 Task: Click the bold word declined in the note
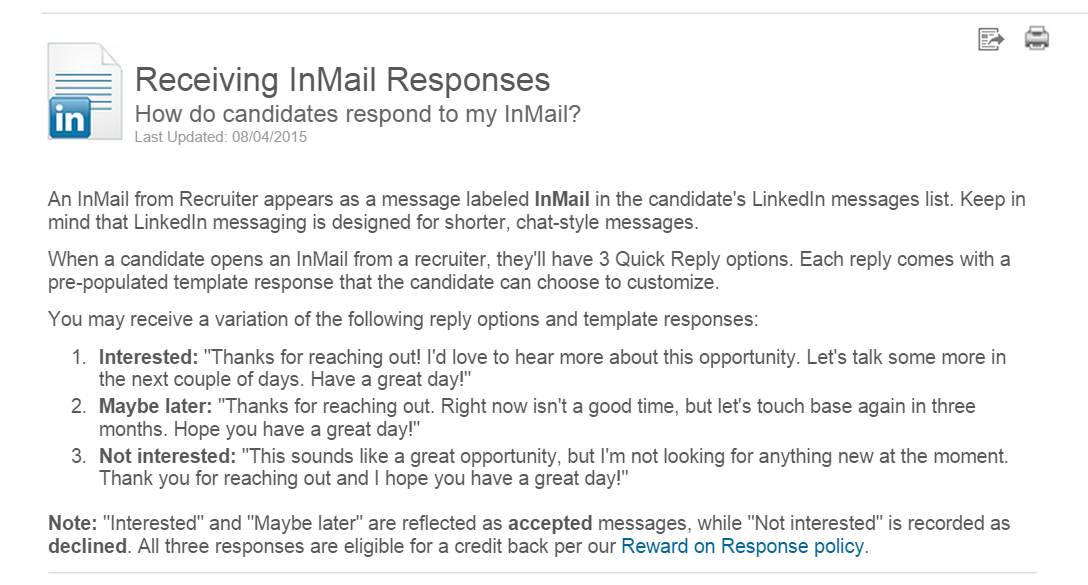pos(87,546)
